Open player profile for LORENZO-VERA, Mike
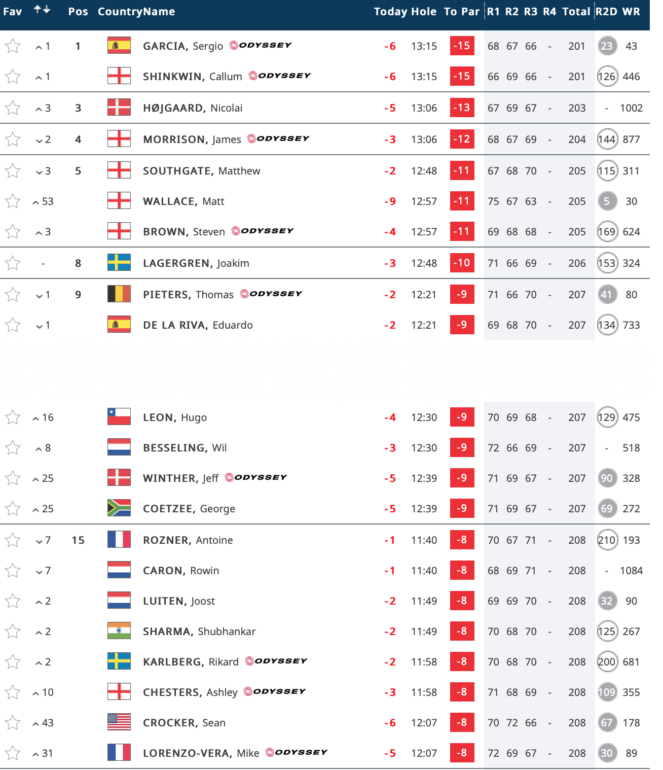663x770 pixels. click(201, 753)
